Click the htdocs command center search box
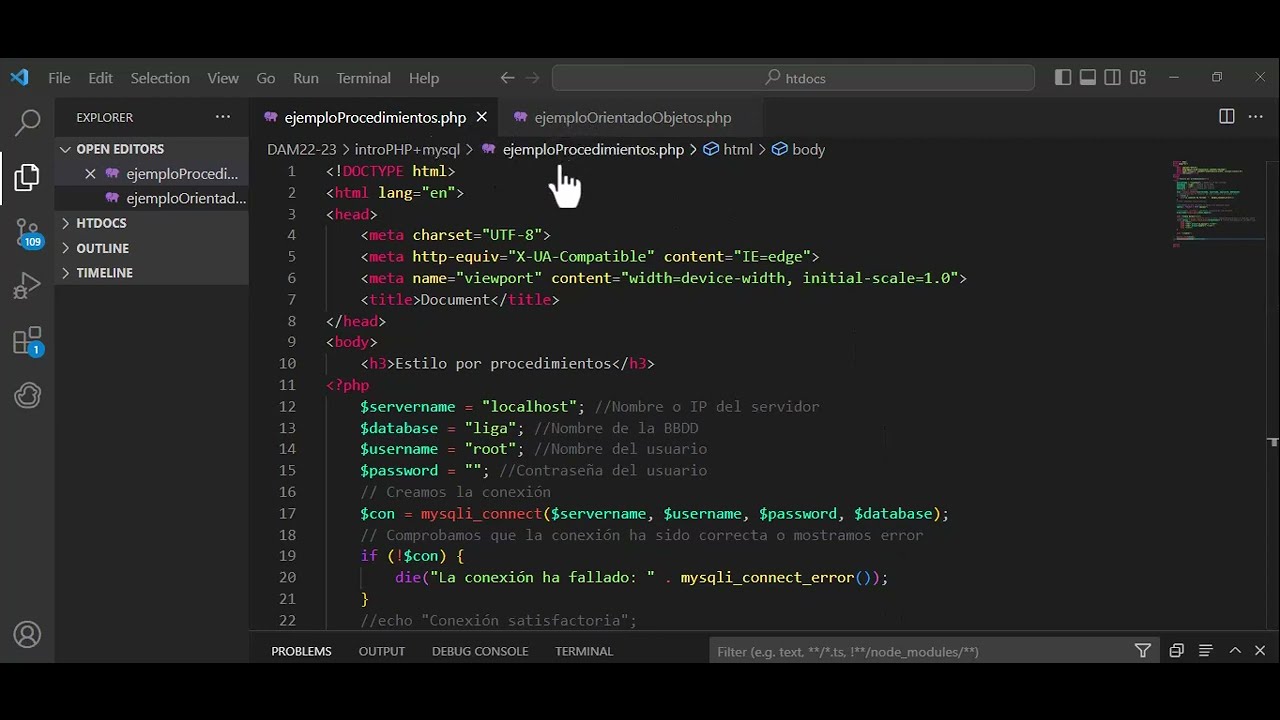 793,78
